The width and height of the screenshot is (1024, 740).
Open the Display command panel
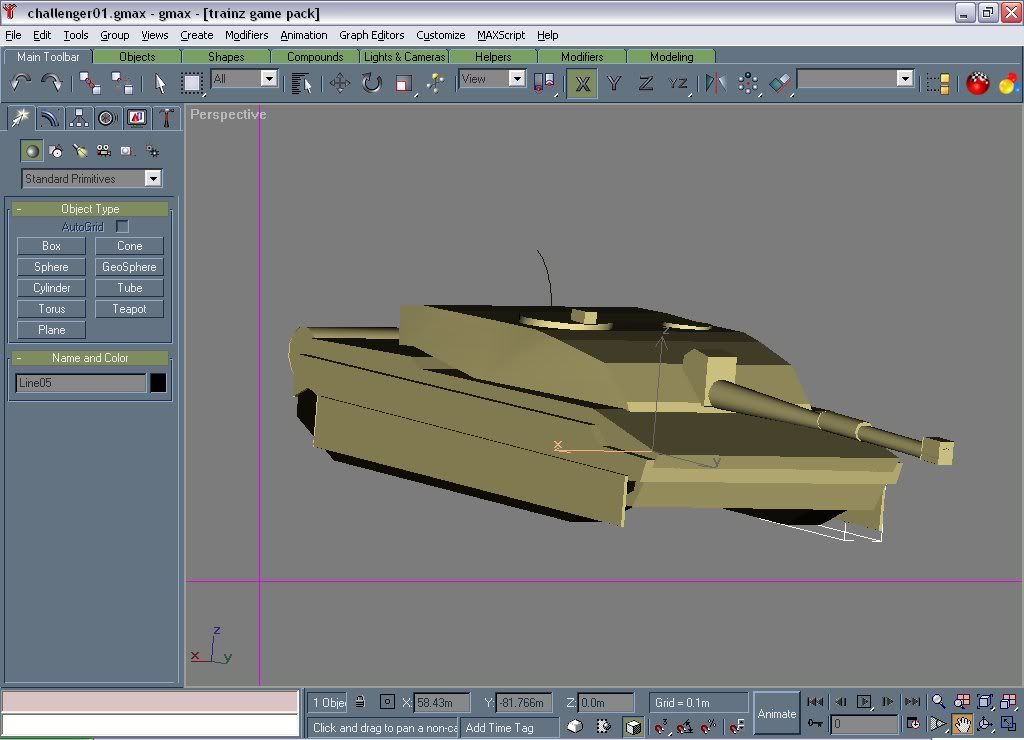pyautogui.click(x=136, y=118)
